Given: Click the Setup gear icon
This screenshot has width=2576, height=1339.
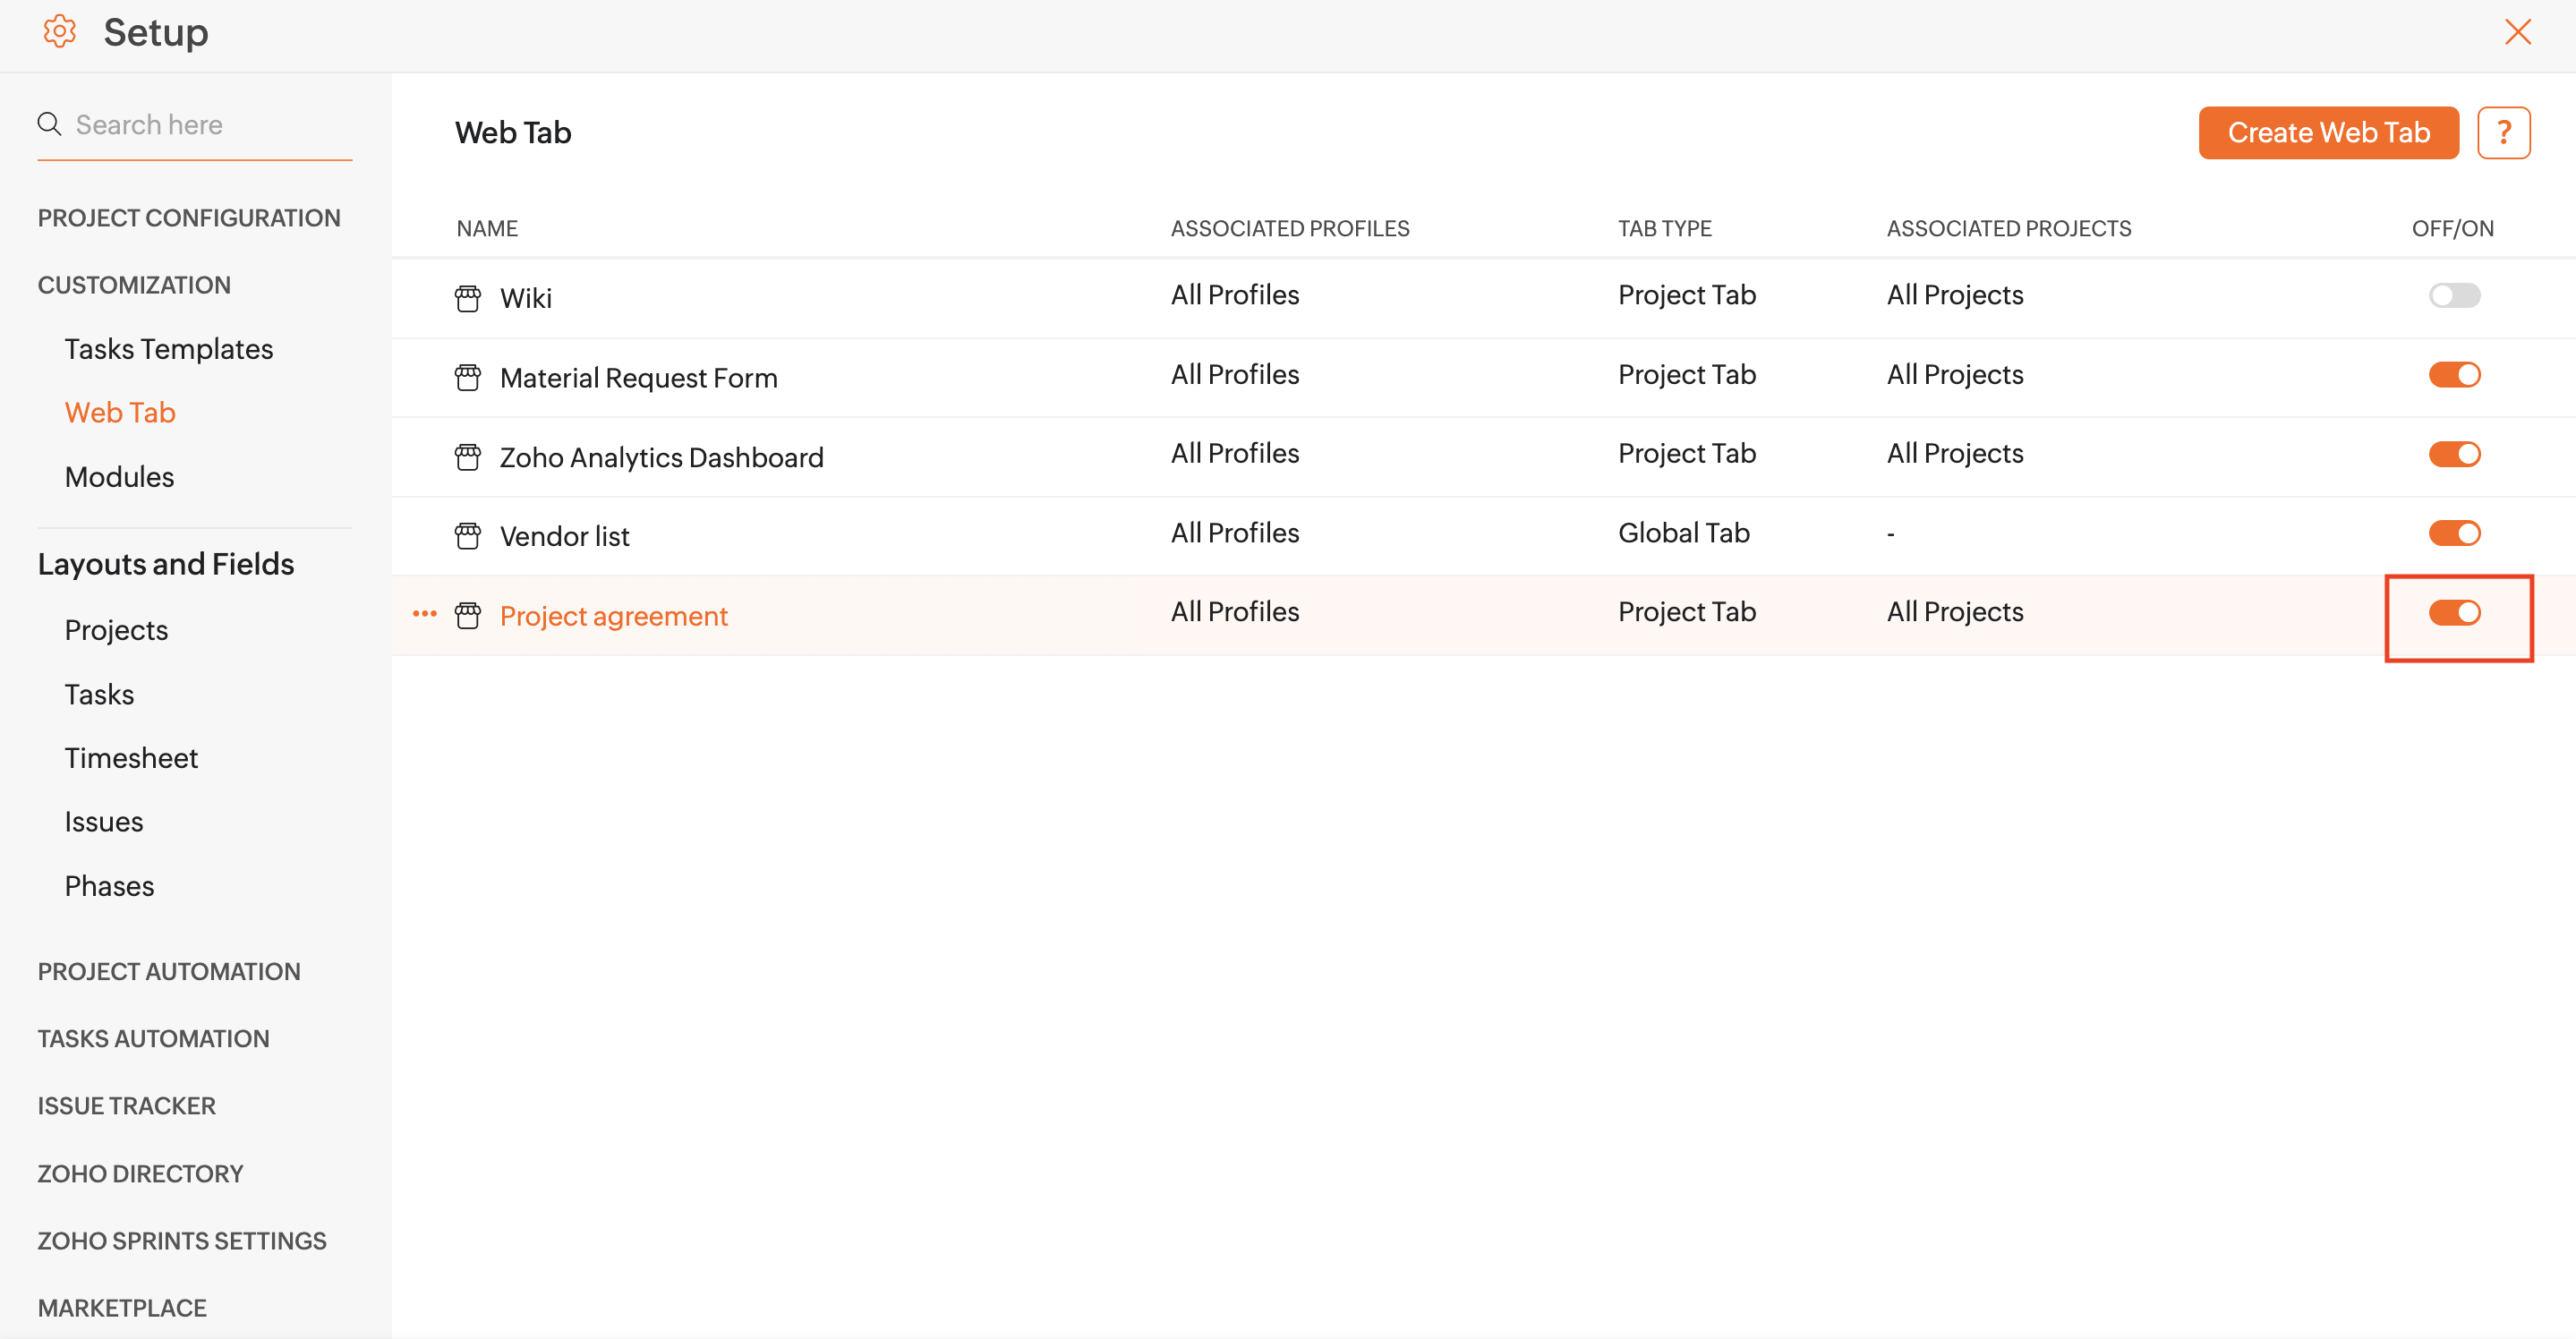Looking at the screenshot, I should point(60,32).
